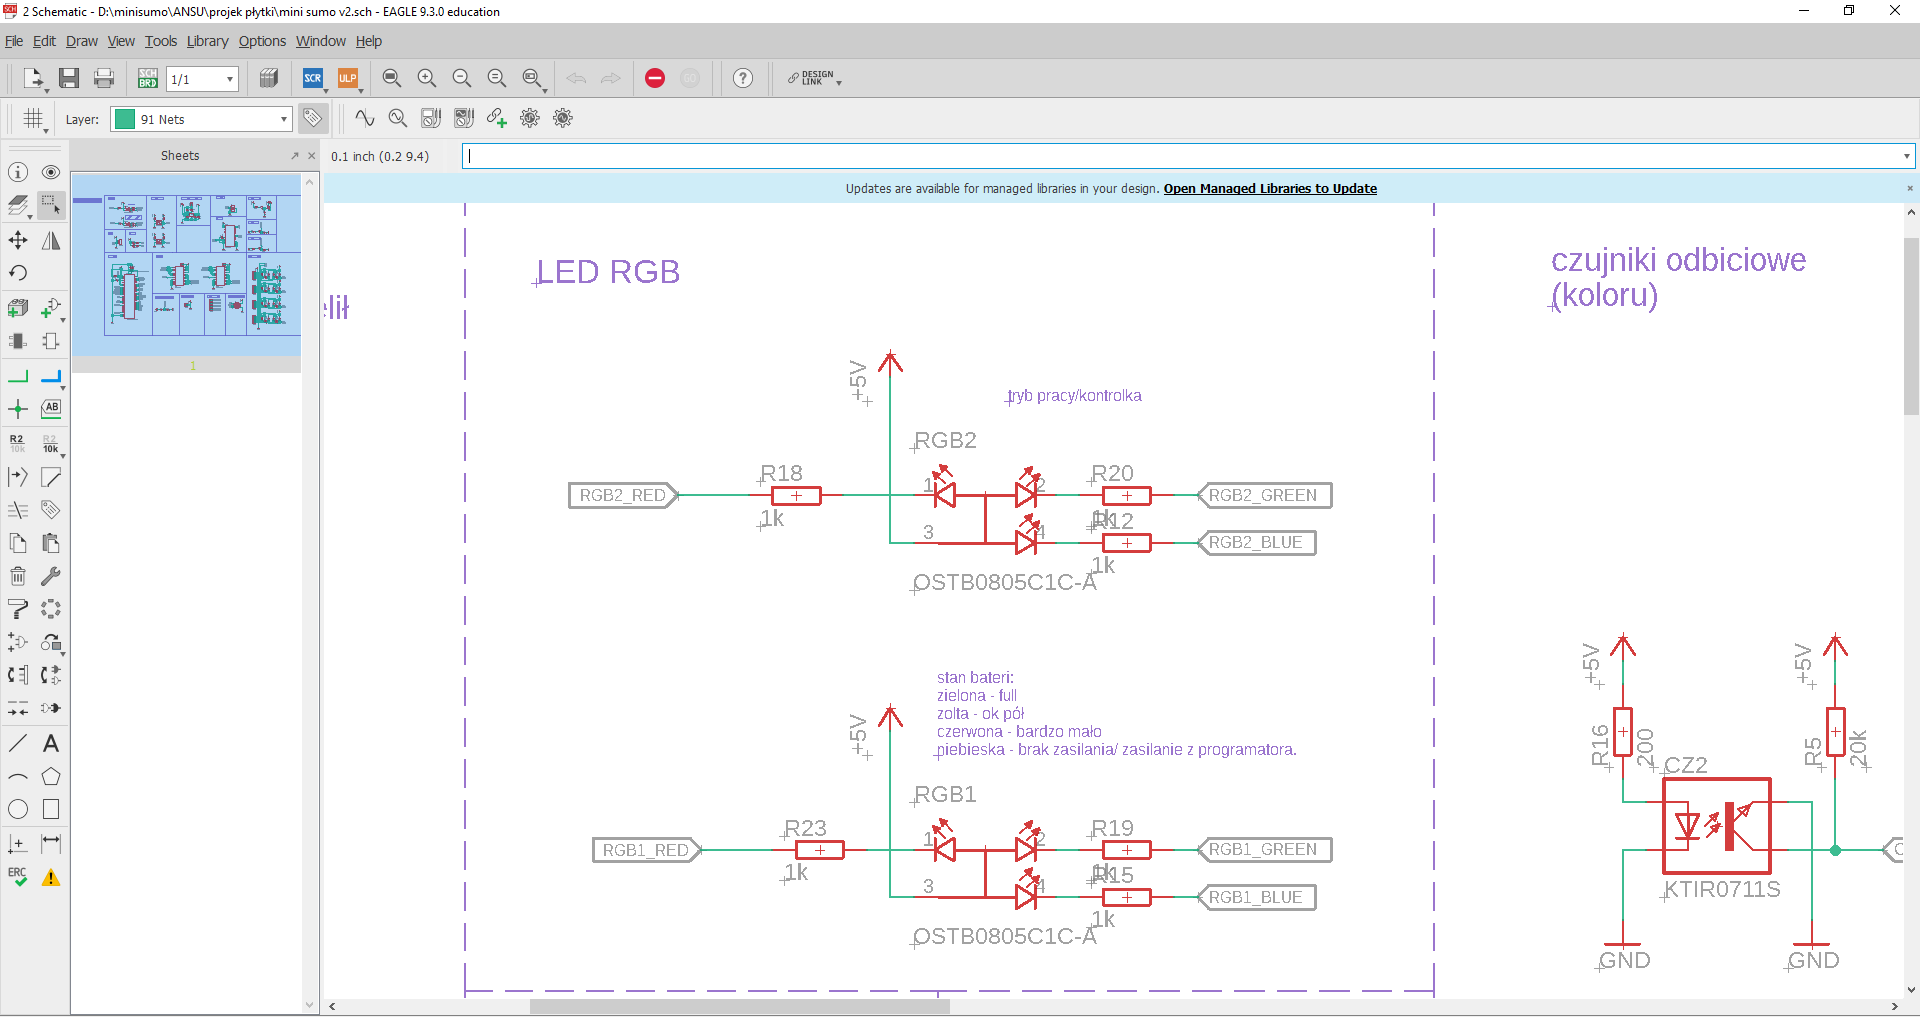The width and height of the screenshot is (1920, 1017).
Task: Select the Paste tool
Action: 51,543
